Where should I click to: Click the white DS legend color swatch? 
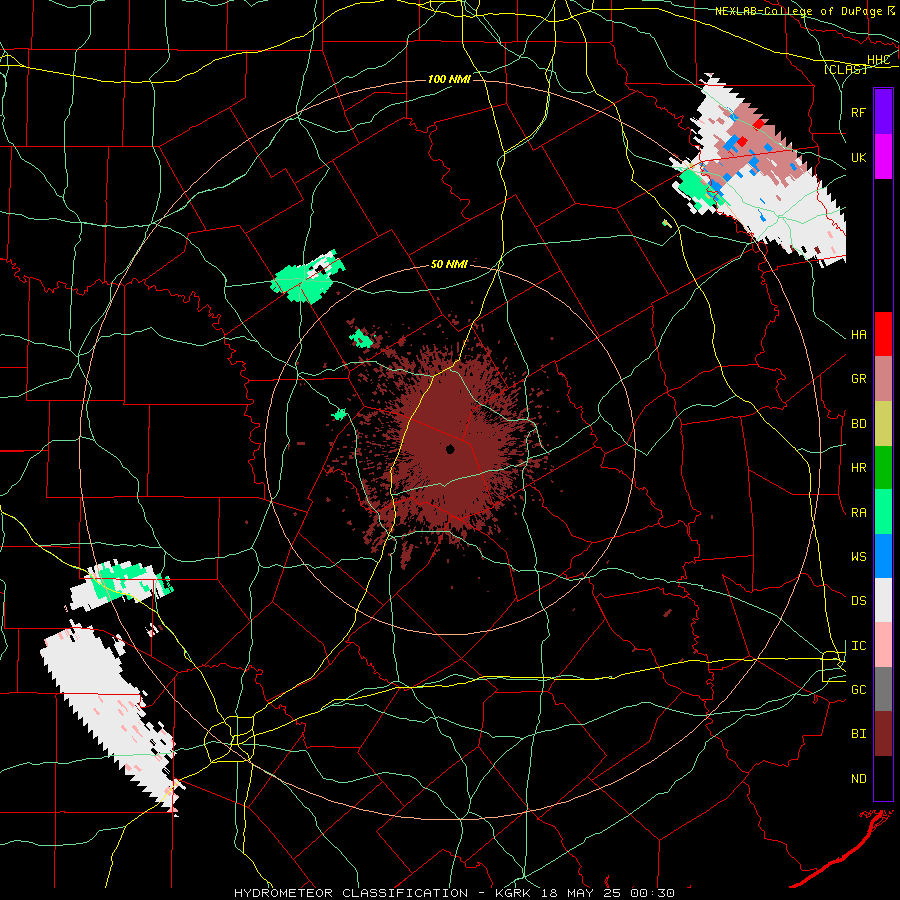pos(883,600)
